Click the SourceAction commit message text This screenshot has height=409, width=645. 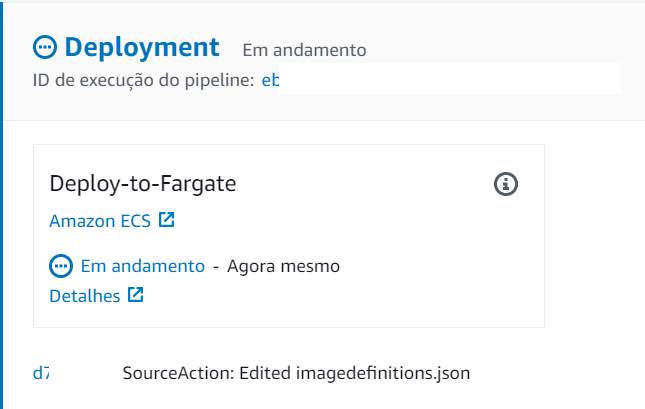click(296, 373)
